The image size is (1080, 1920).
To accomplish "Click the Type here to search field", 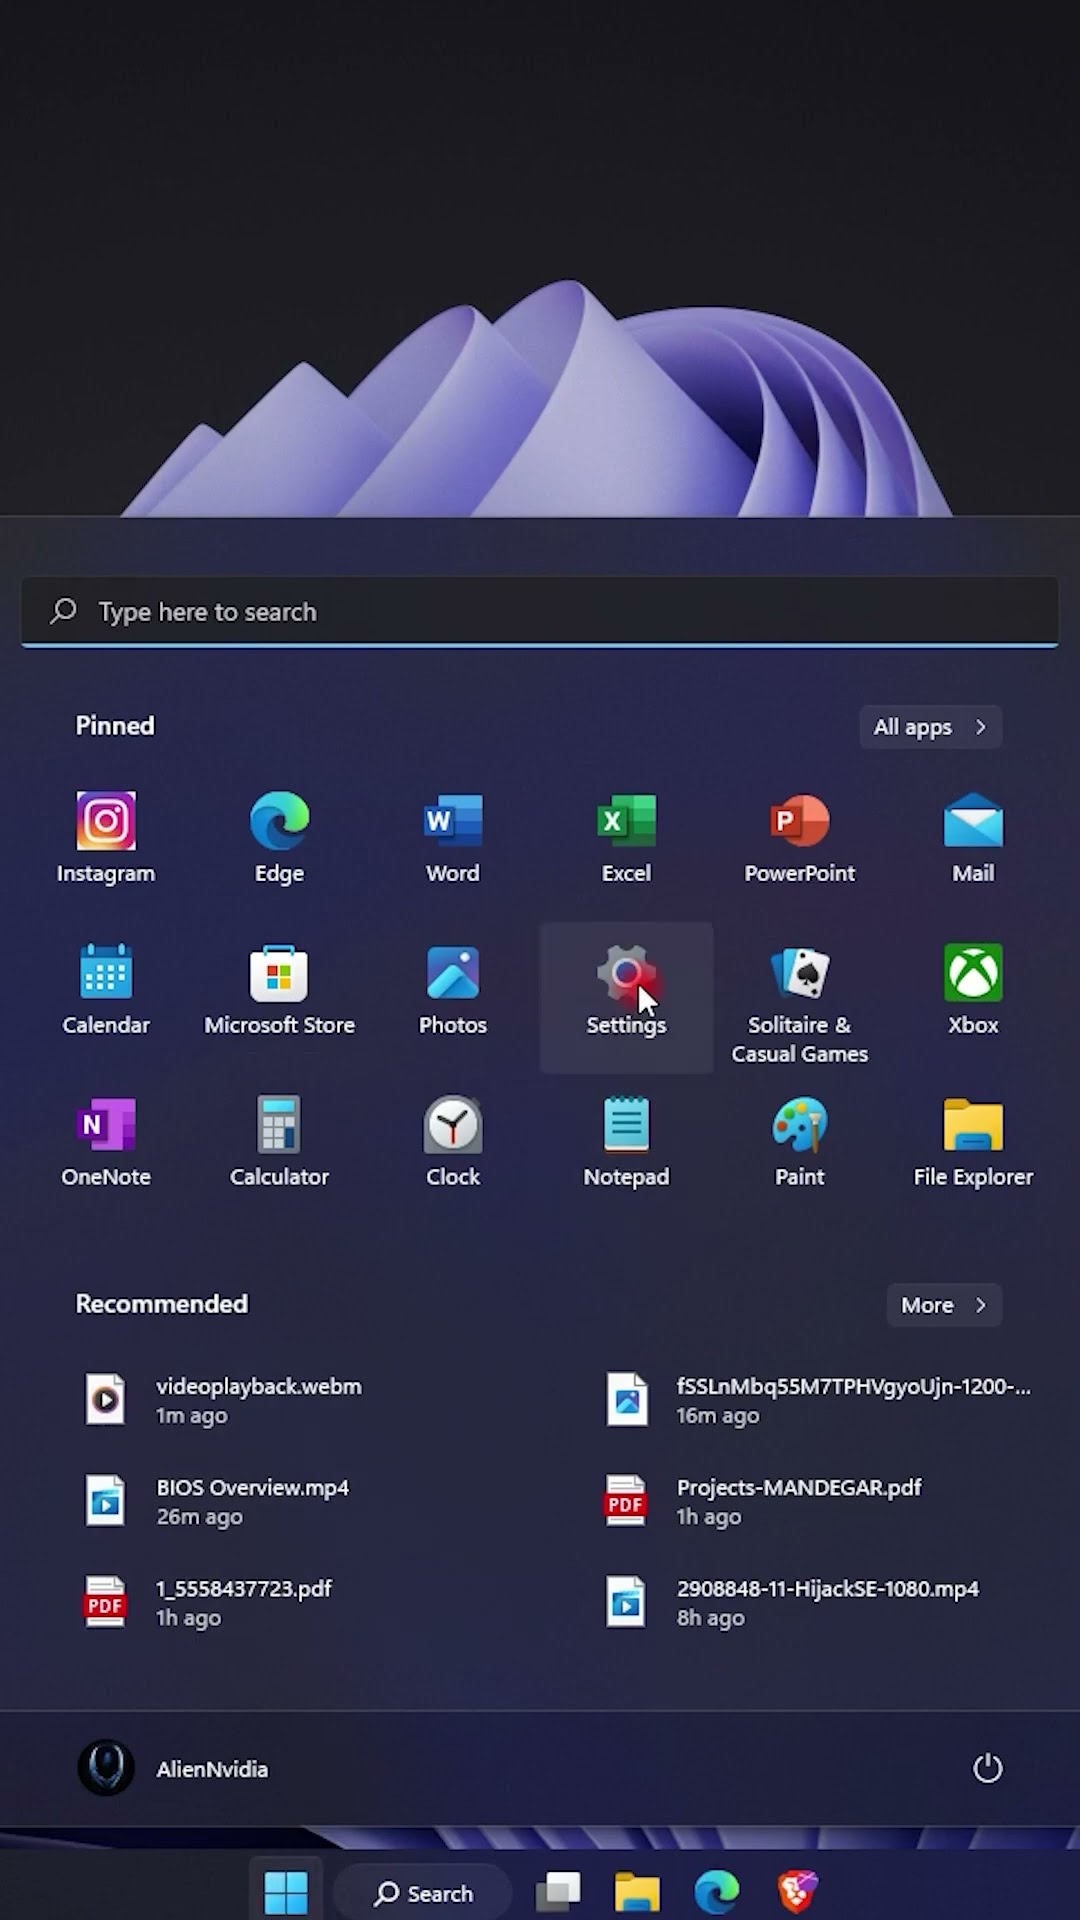I will coord(540,612).
